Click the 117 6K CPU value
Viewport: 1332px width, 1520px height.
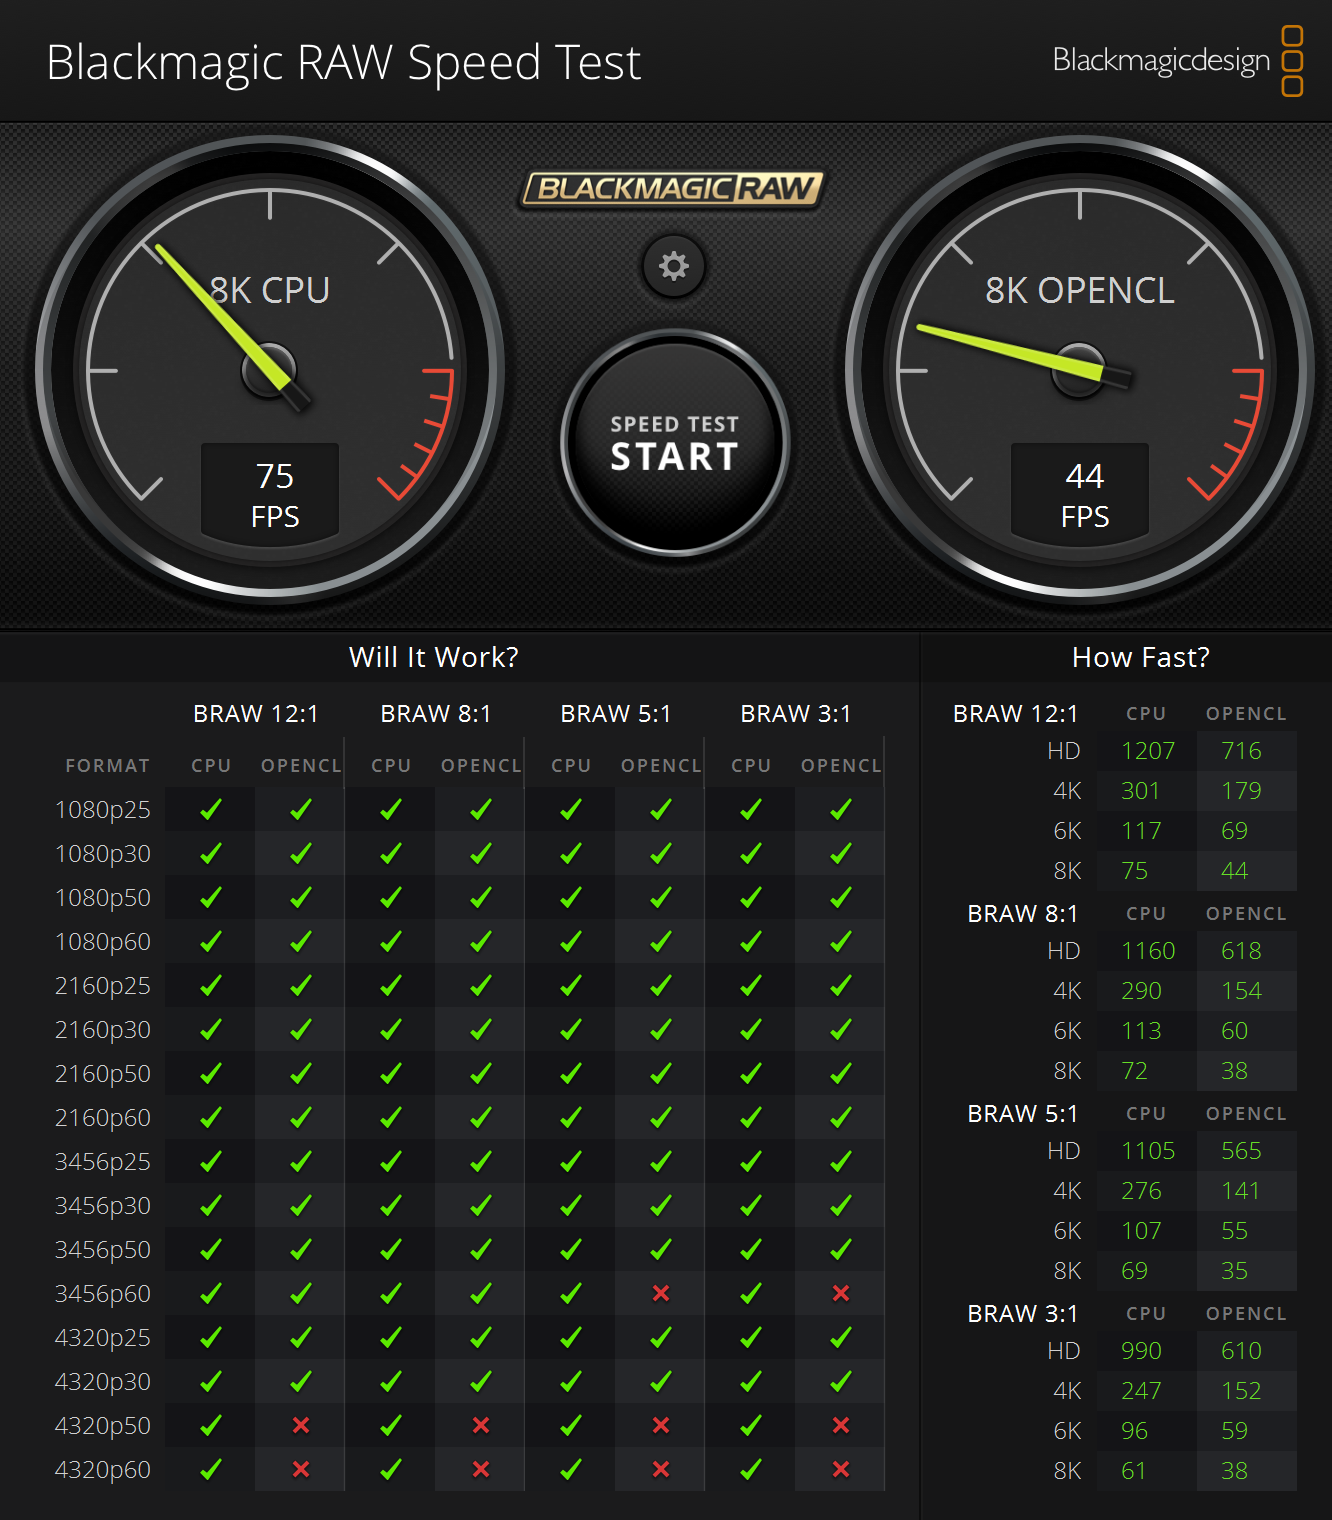[1141, 831]
